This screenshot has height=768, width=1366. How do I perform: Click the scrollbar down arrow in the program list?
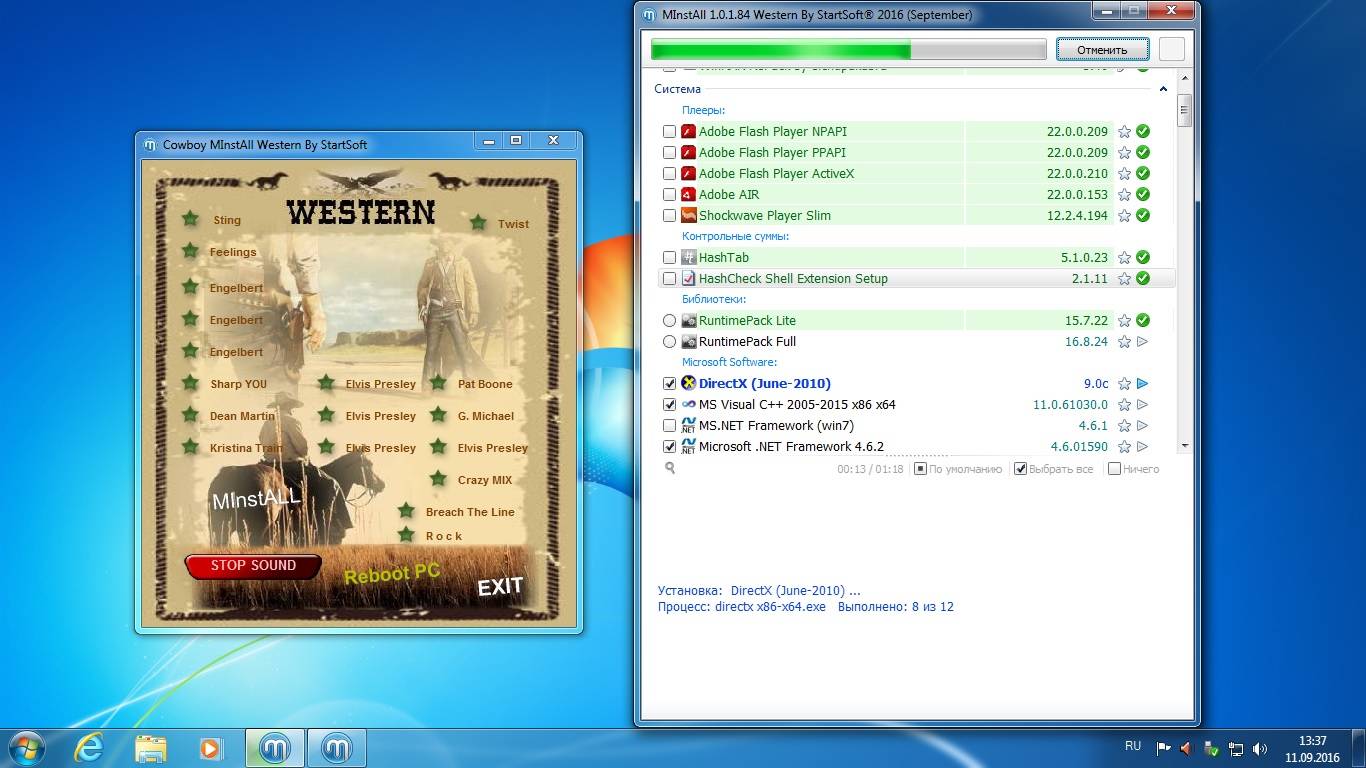[x=1184, y=446]
